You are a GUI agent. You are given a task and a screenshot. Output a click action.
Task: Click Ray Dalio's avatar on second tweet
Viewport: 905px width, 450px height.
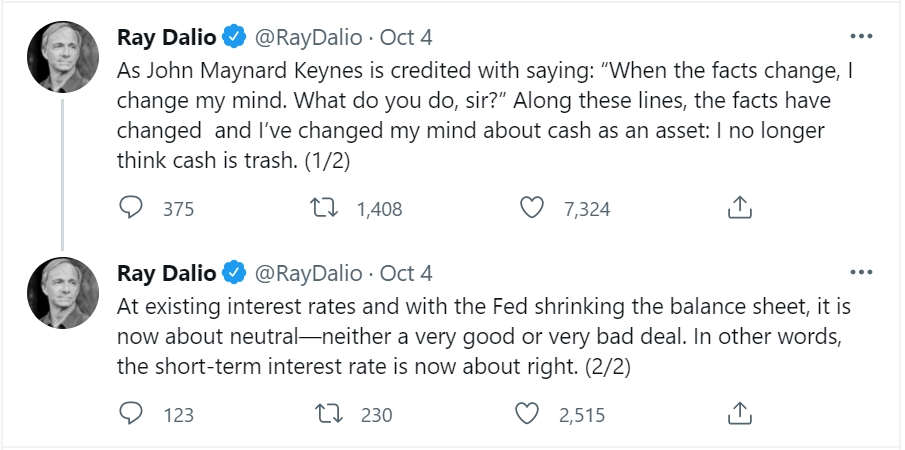pos(62,292)
